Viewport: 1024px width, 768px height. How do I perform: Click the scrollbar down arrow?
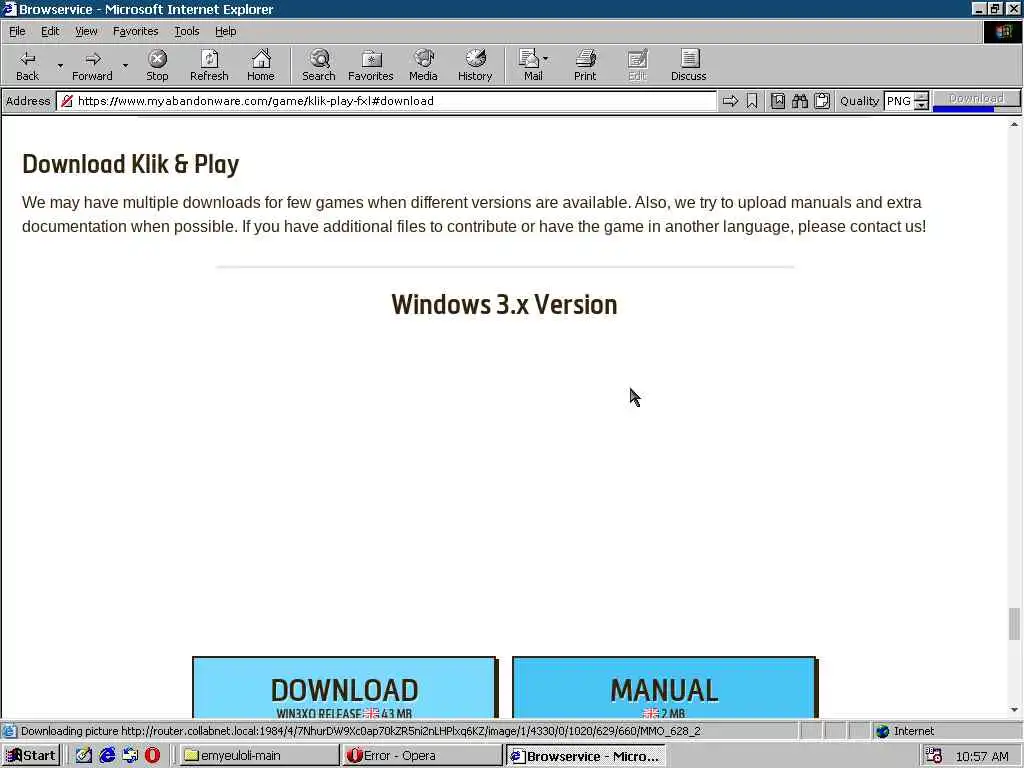(1014, 710)
